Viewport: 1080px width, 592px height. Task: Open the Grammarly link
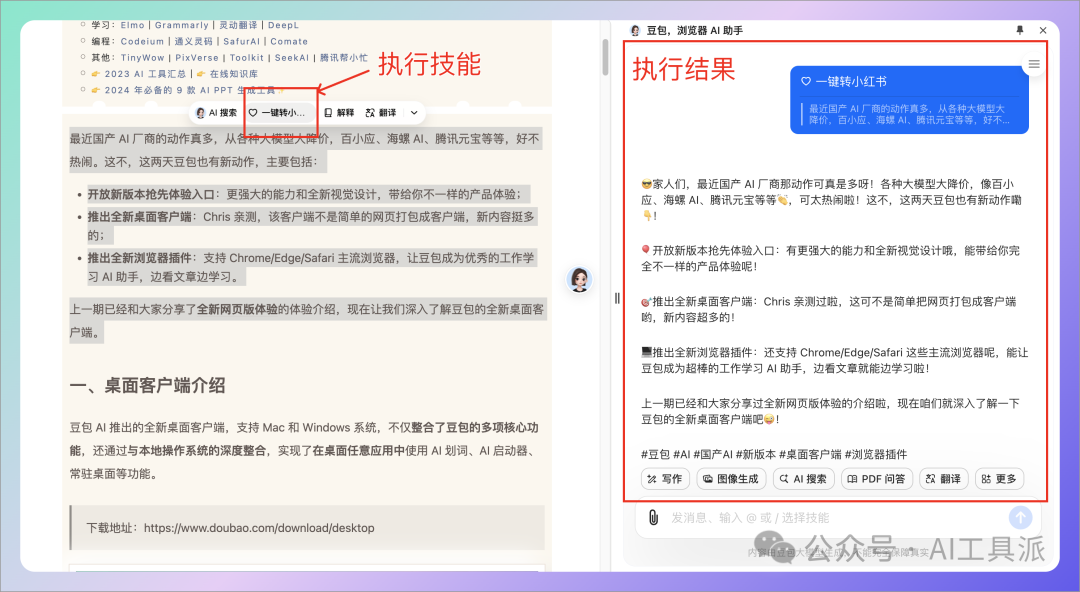[x=181, y=25]
